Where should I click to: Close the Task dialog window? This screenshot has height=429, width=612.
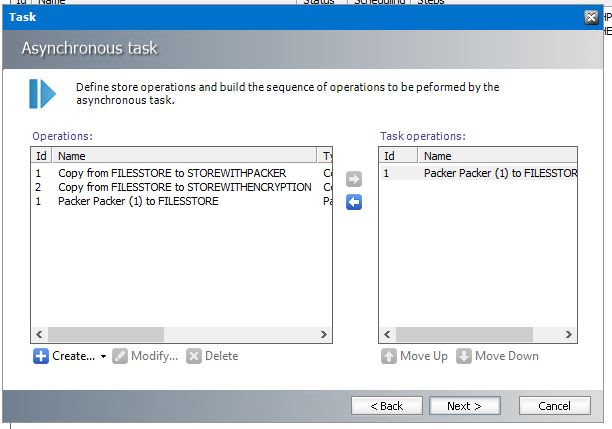coord(591,17)
